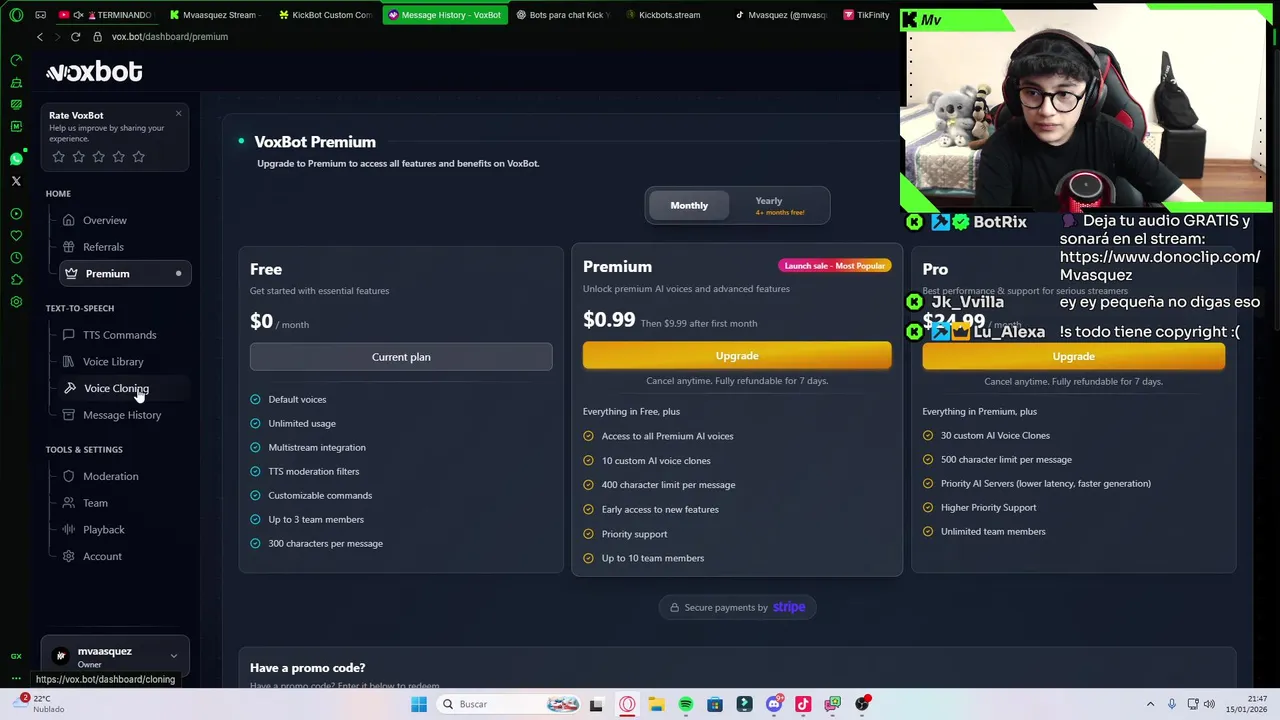This screenshot has height=720, width=1280.
Task: Open the taskbar weather widget Nublado
Action: click(x=40, y=703)
